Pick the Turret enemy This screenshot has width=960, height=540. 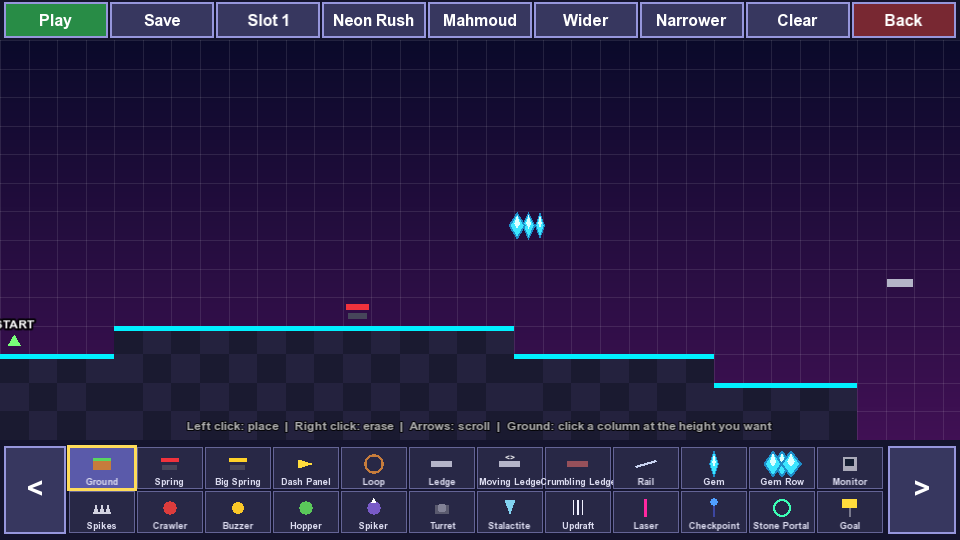(441, 512)
